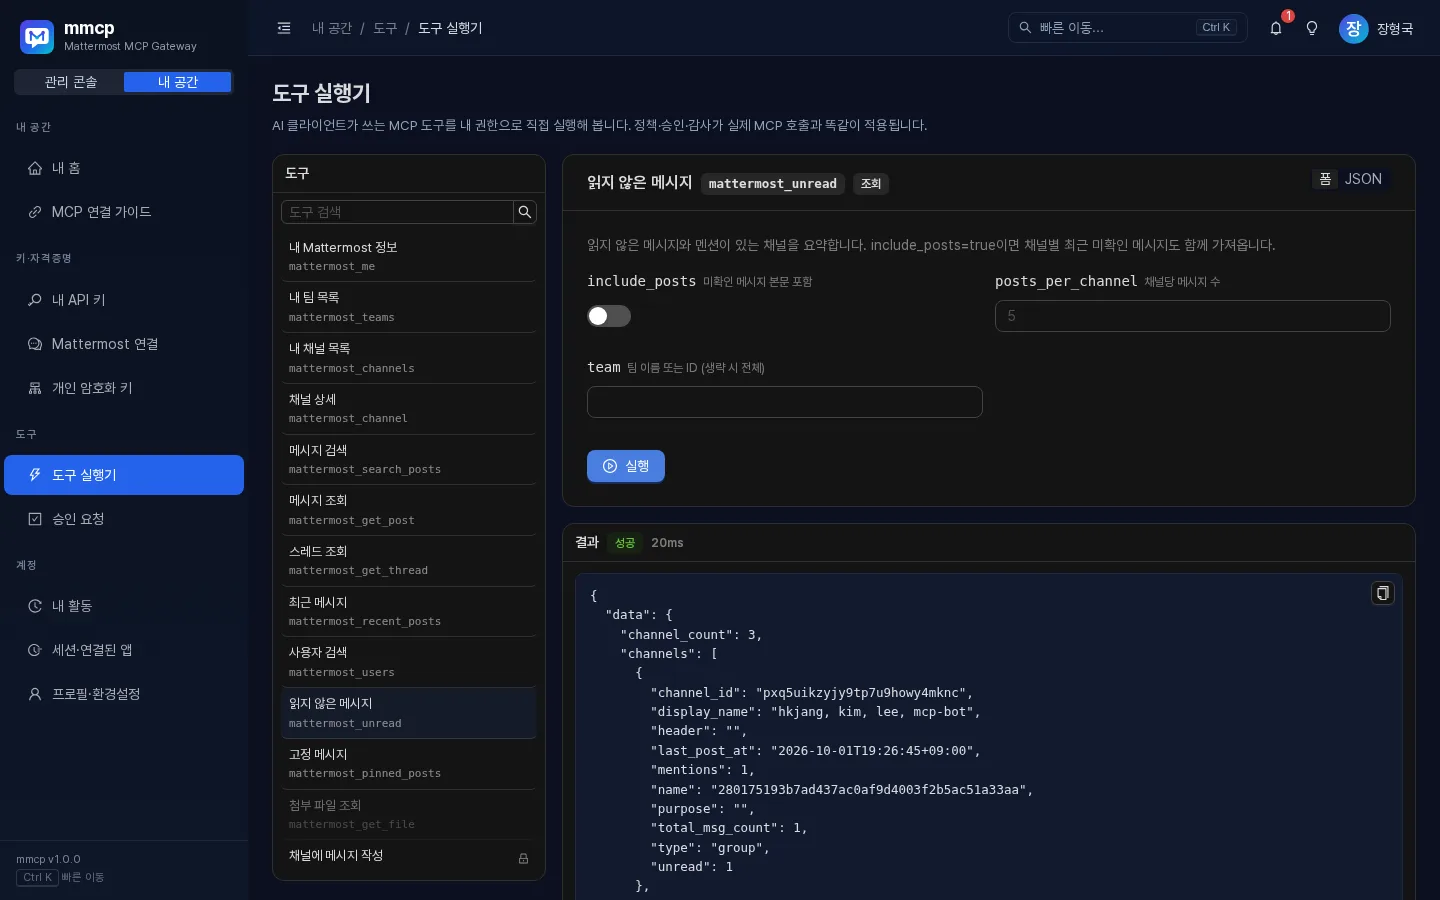Click the person icon beside 프로필·환경설정
This screenshot has height=900, width=1440.
tap(35, 694)
